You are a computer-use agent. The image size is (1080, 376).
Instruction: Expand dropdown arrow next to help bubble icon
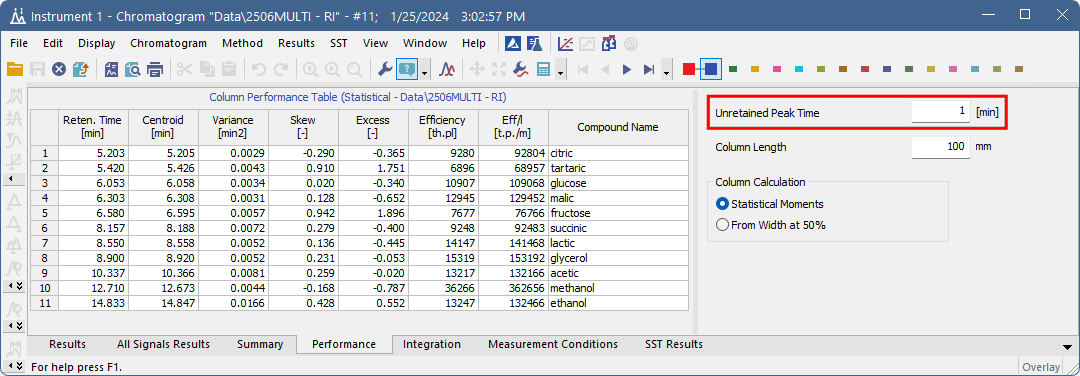(425, 71)
